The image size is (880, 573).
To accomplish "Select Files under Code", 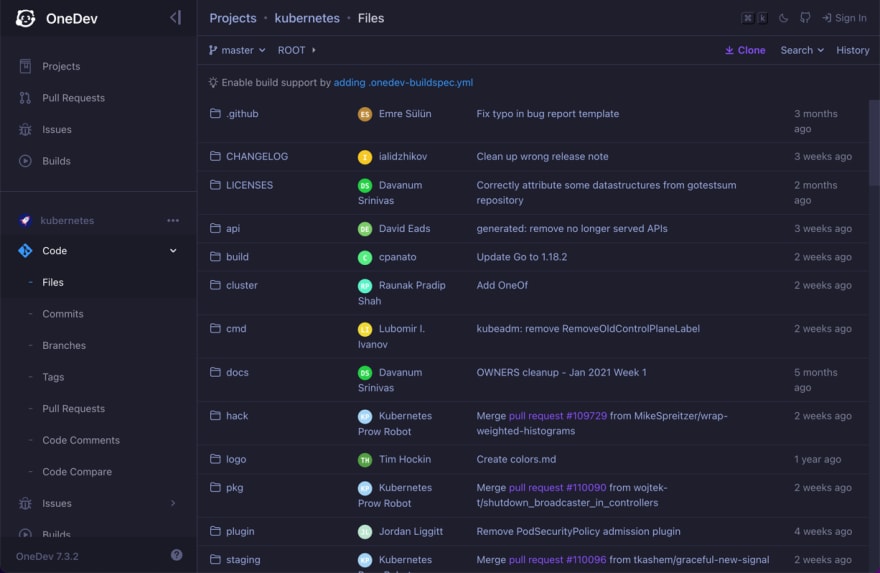I will pos(53,282).
